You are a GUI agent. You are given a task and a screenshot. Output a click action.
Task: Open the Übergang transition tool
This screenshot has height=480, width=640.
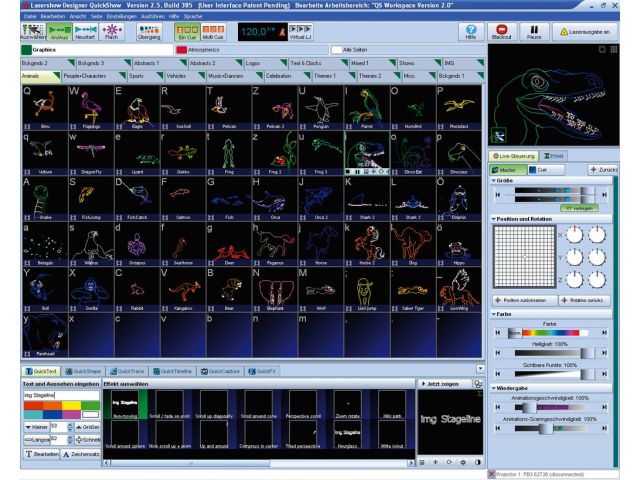click(x=149, y=32)
